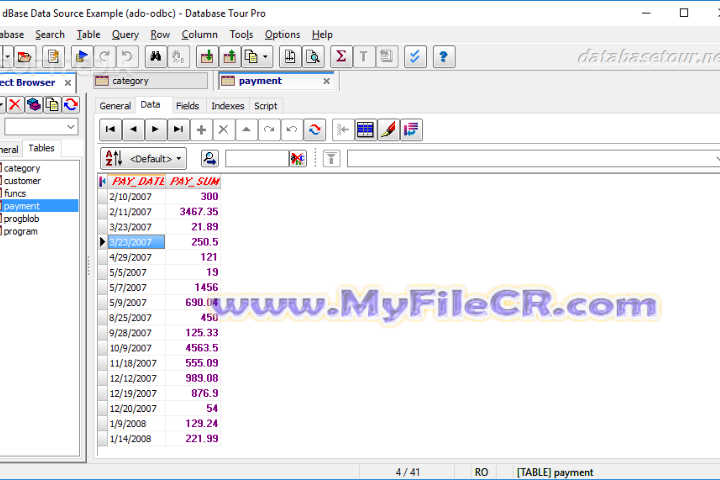Image resolution: width=720 pixels, height=480 pixels.
Task: Click the search person magnifier icon
Action: pyautogui.click(x=210, y=158)
